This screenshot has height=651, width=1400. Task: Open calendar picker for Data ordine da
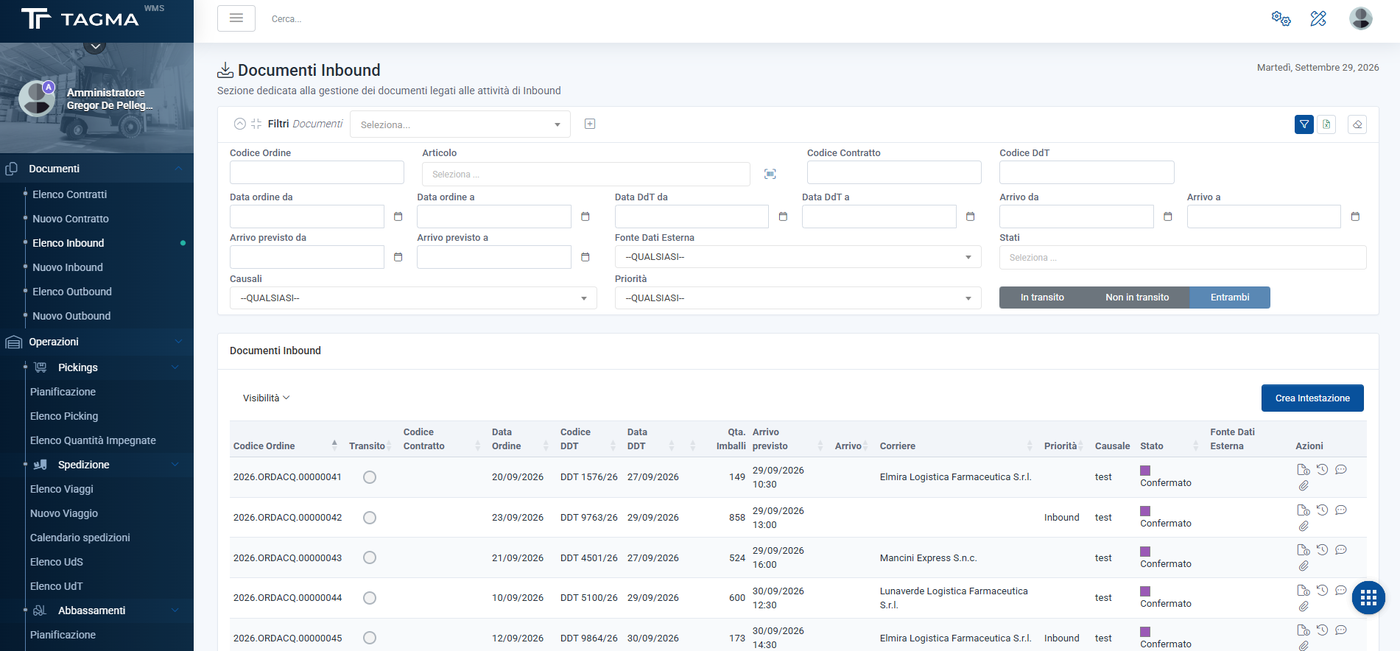point(398,216)
